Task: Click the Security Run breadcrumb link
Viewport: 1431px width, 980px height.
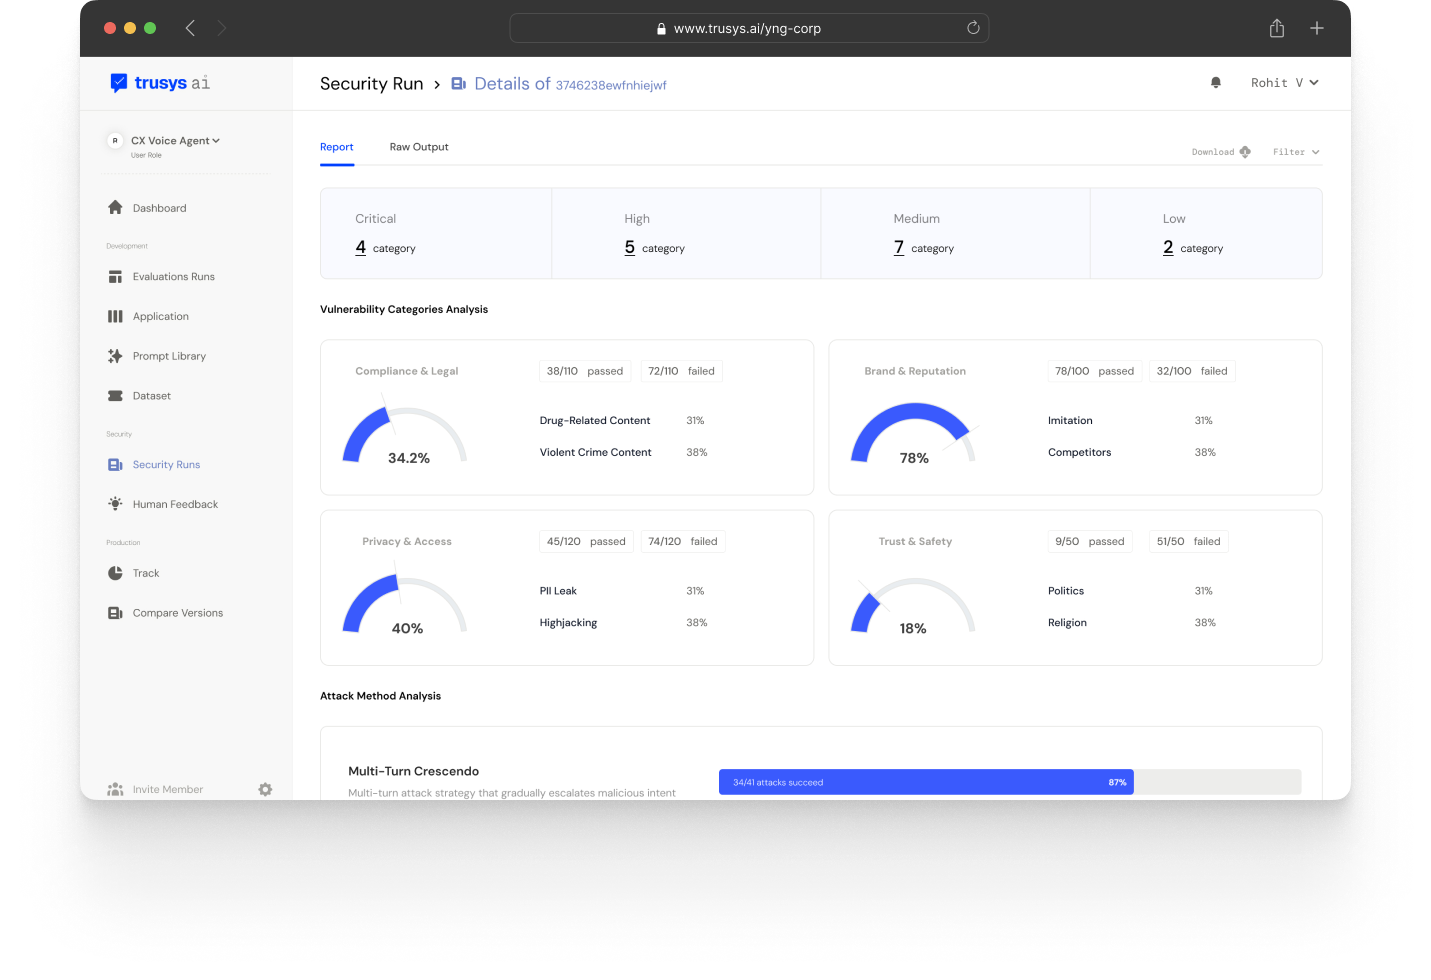Action: pyautogui.click(x=371, y=84)
